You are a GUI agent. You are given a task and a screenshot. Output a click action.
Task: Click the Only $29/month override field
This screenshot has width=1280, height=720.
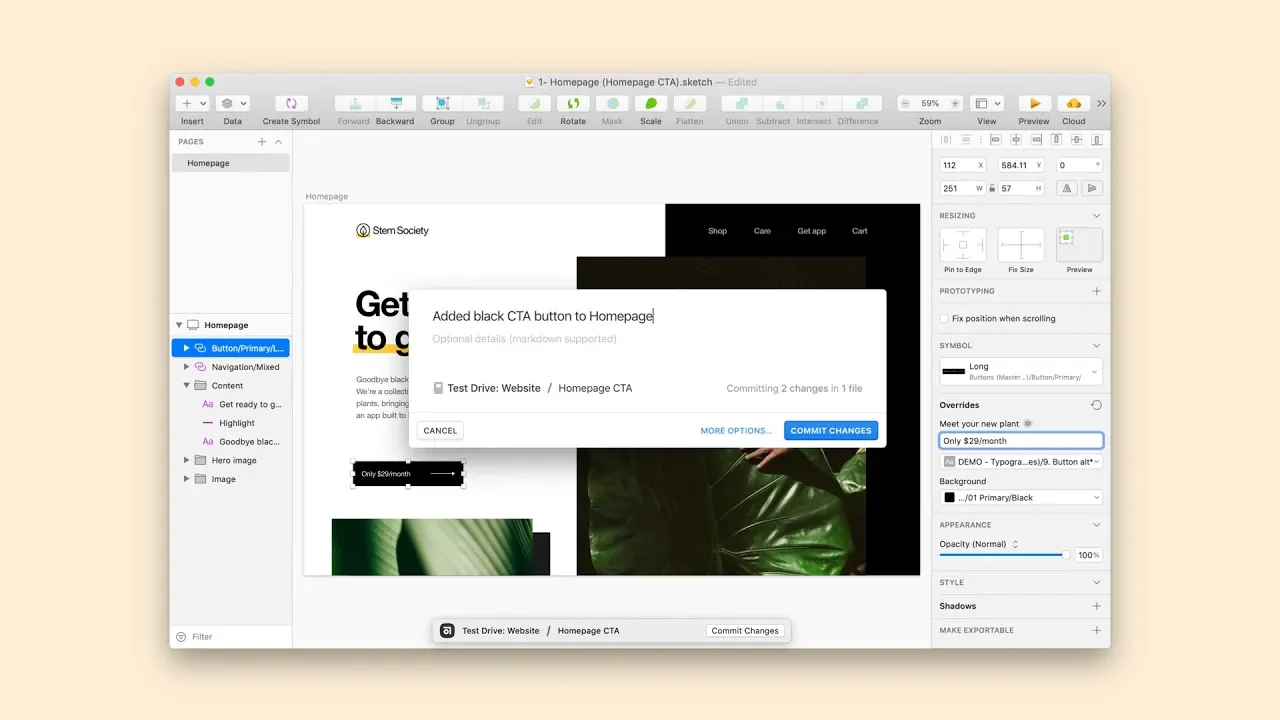[x=1021, y=441]
